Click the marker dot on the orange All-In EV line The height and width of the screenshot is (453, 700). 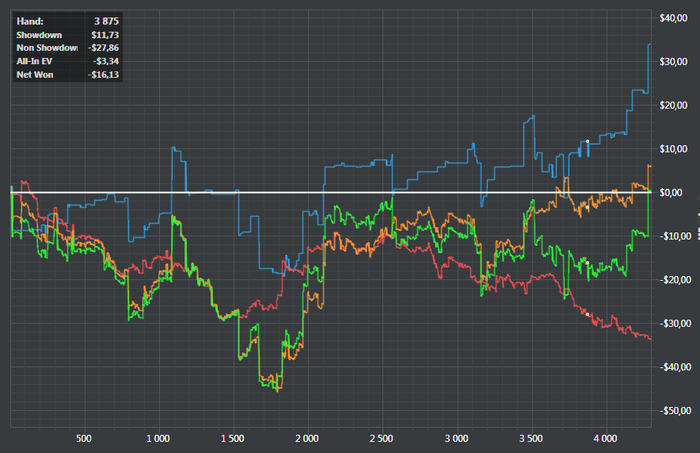click(x=588, y=207)
